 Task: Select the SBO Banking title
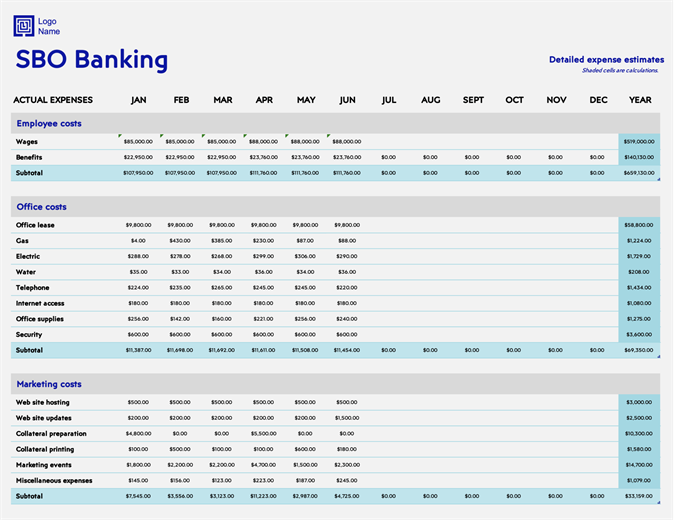[92, 60]
